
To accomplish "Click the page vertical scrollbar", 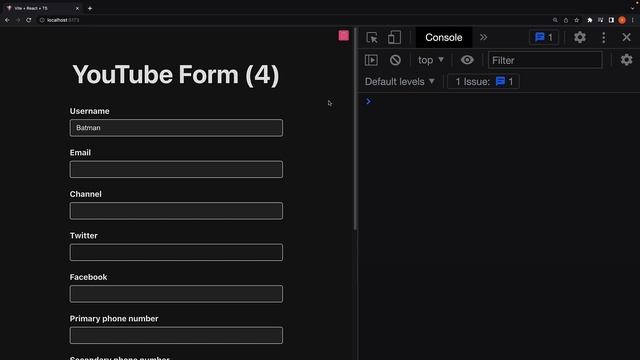I will 356,130.
